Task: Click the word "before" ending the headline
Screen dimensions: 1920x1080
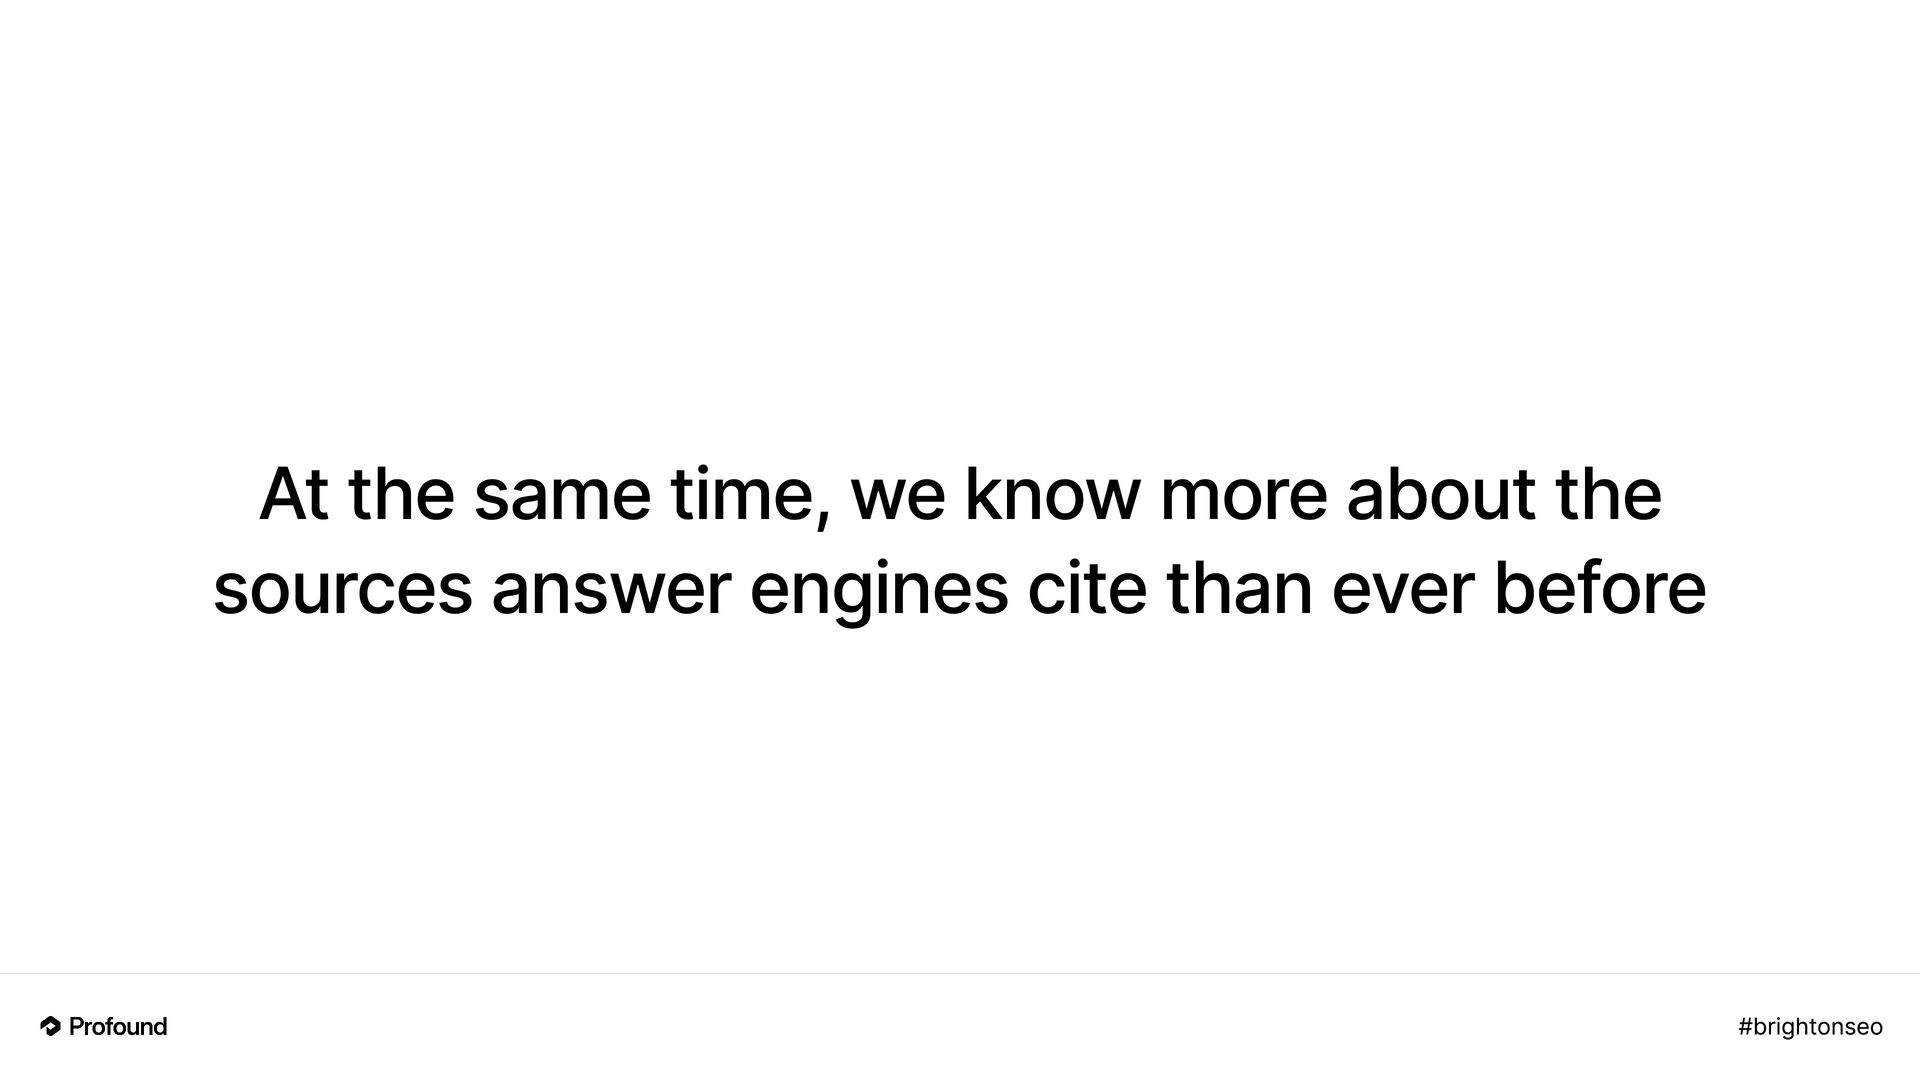Action: 1600,589
